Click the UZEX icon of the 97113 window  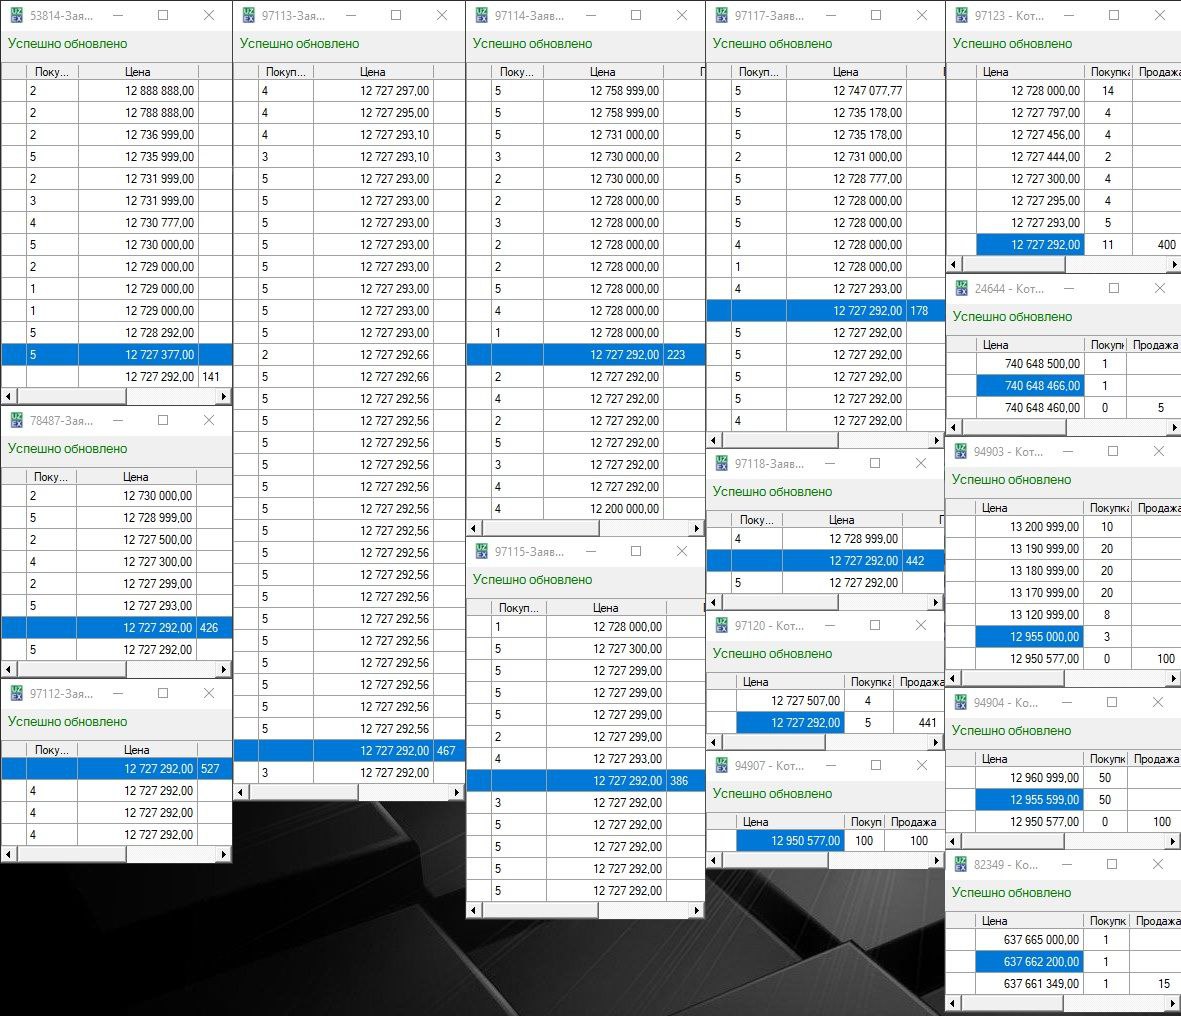(x=249, y=16)
